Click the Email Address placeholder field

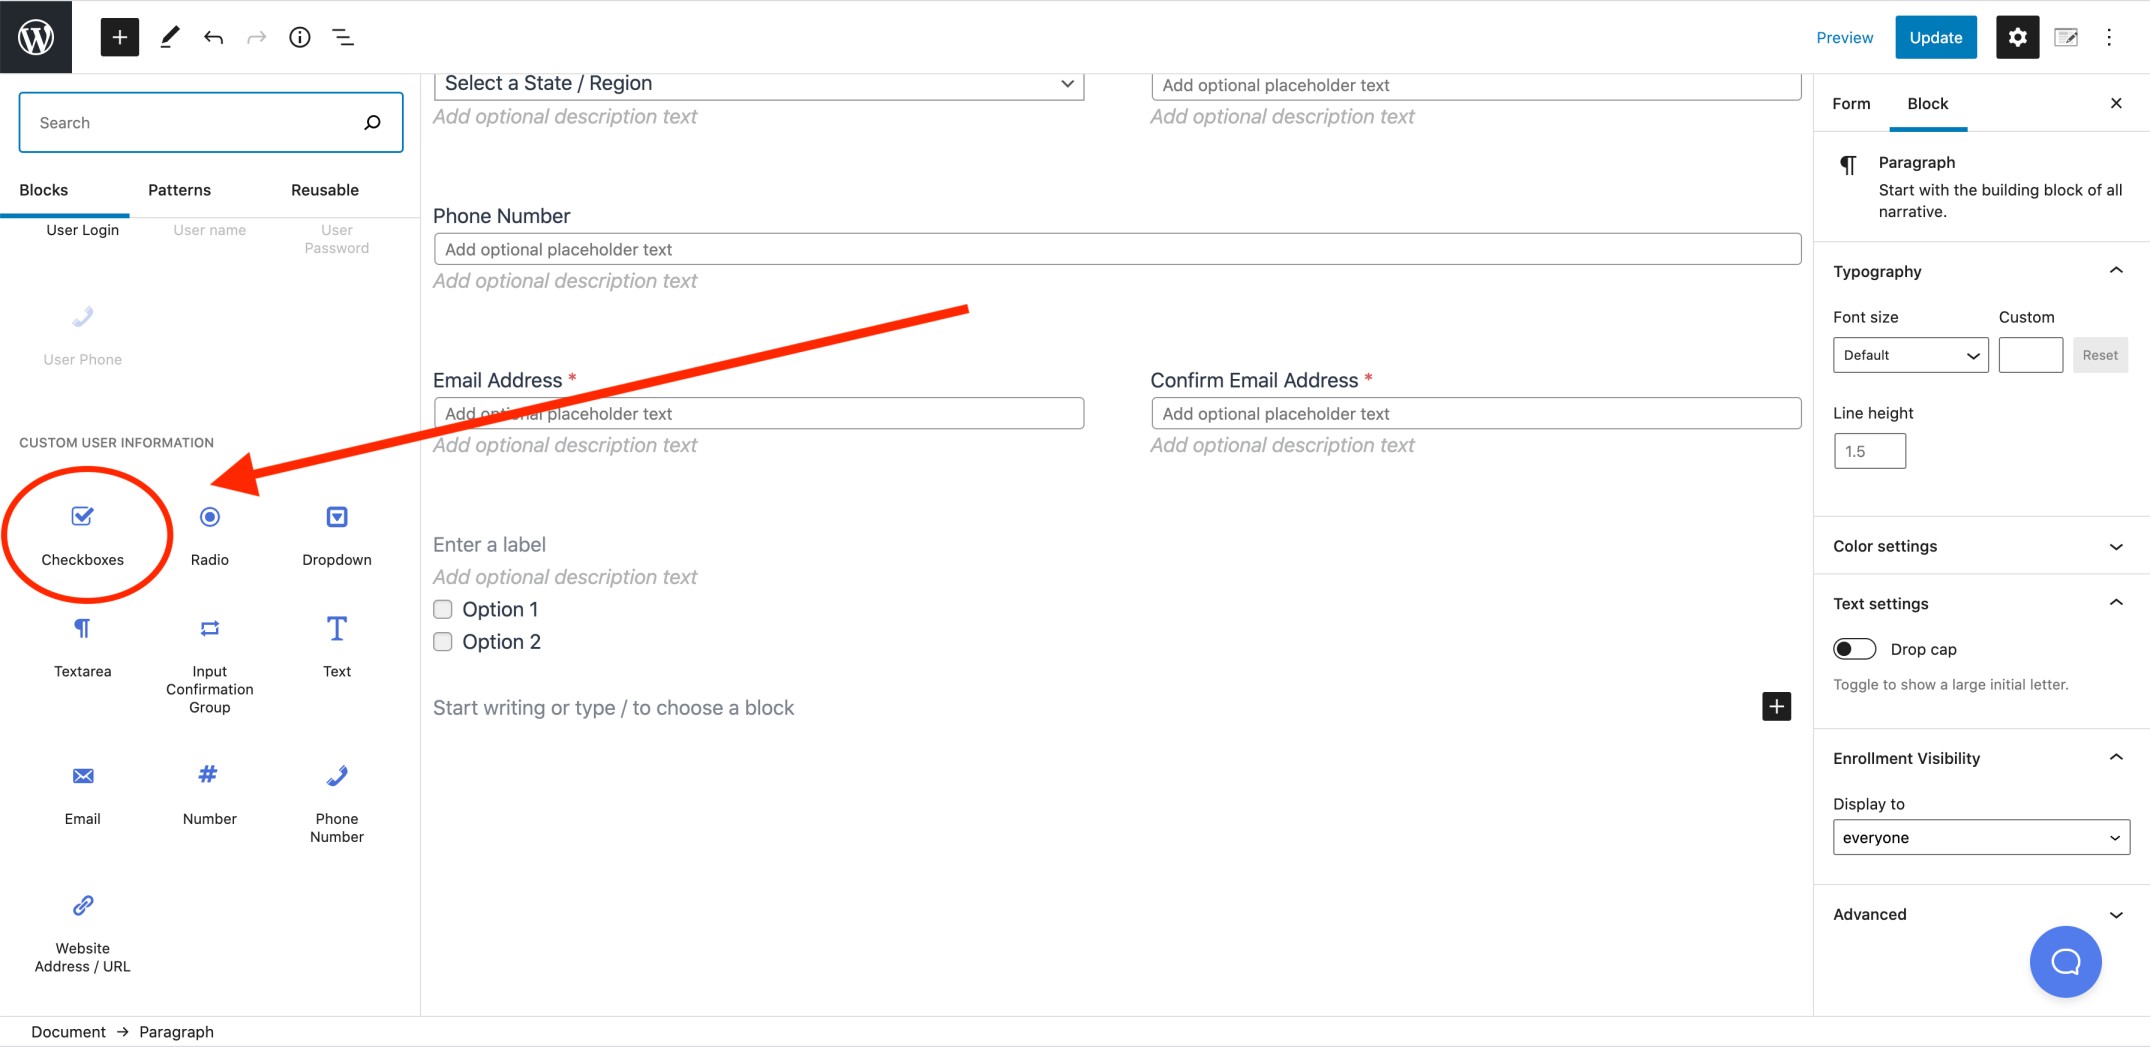(759, 413)
